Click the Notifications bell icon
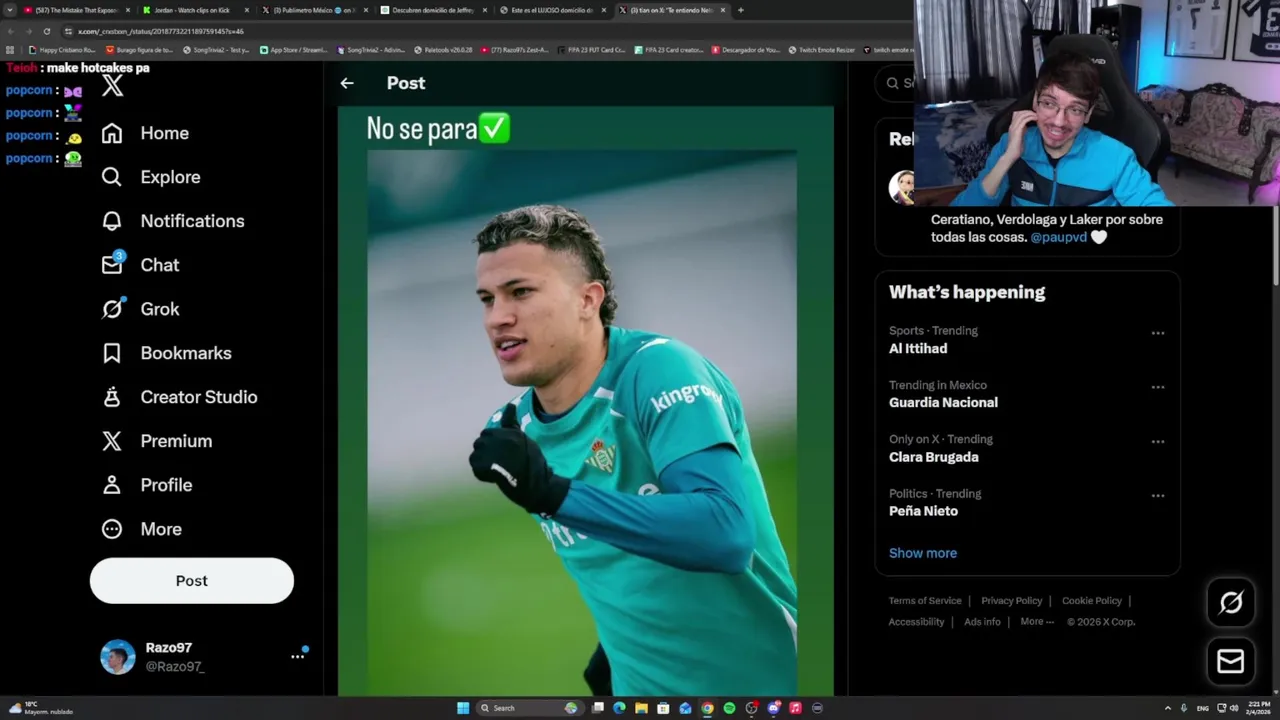The width and height of the screenshot is (1280, 720). 112,221
